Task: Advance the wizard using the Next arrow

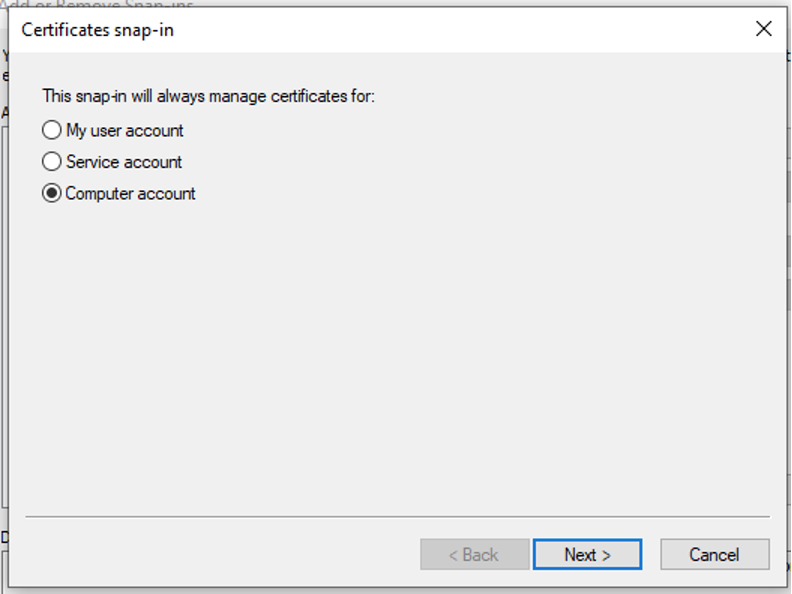Action: 587,555
